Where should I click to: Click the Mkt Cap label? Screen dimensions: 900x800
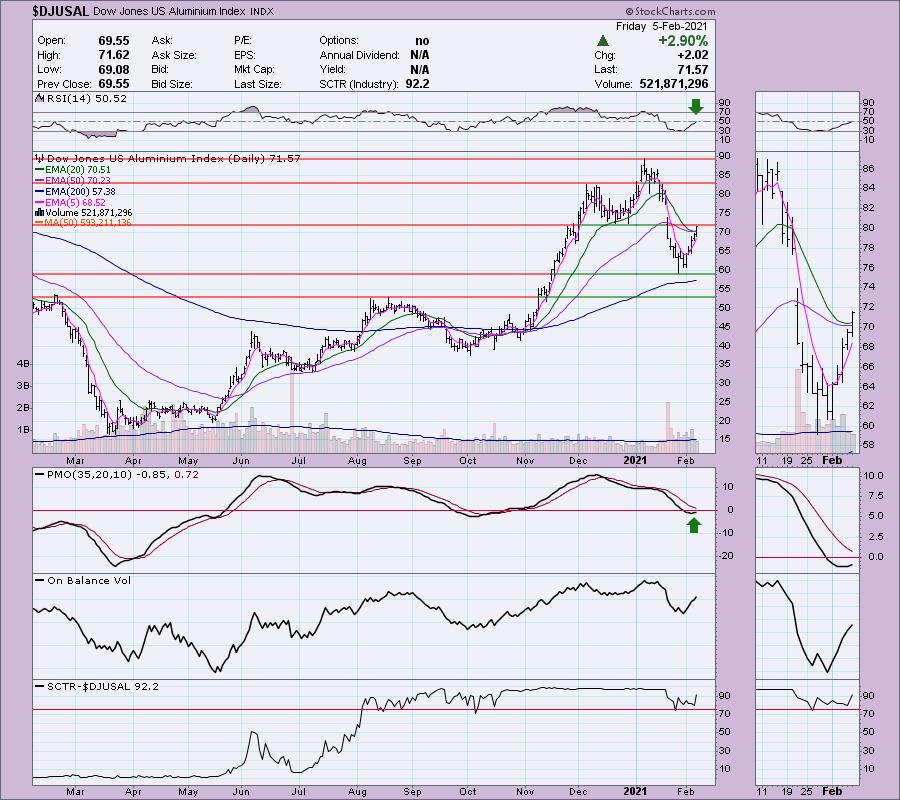point(254,69)
